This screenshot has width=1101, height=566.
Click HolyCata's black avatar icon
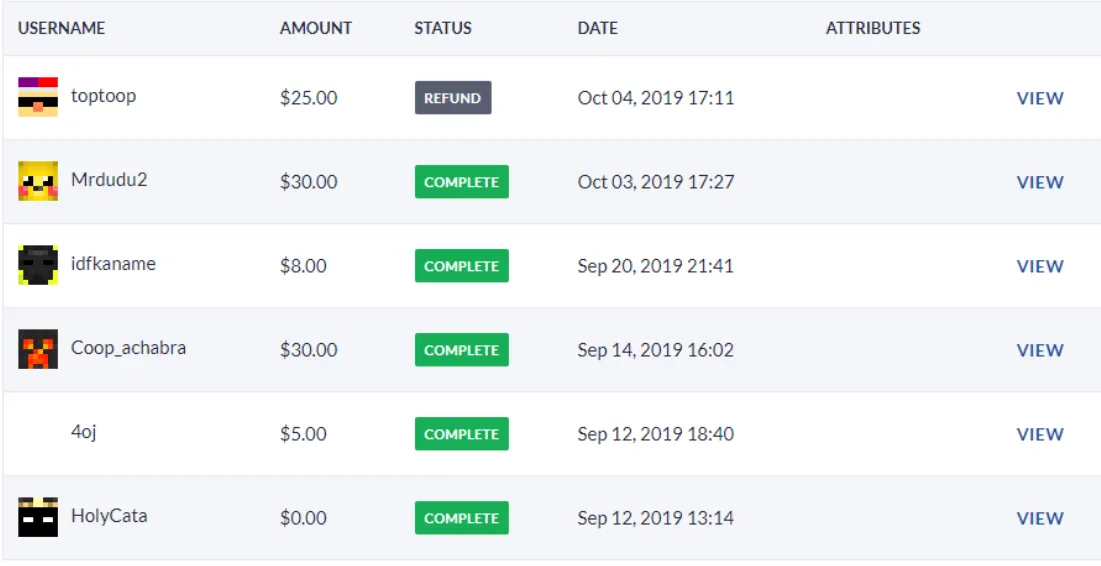coord(38,517)
